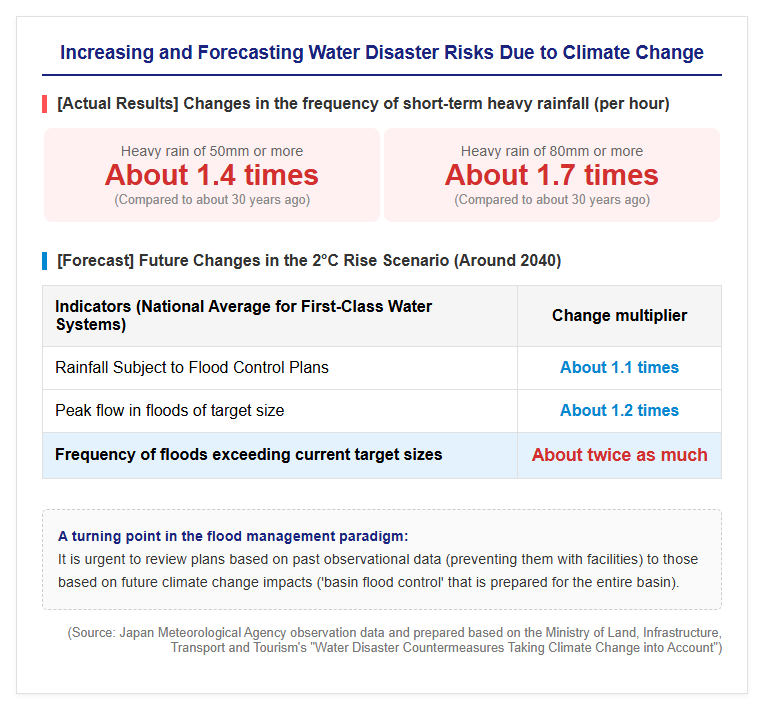The image size is (764, 711).
Task: Click the 'About twice as much' value
Action: [619, 455]
